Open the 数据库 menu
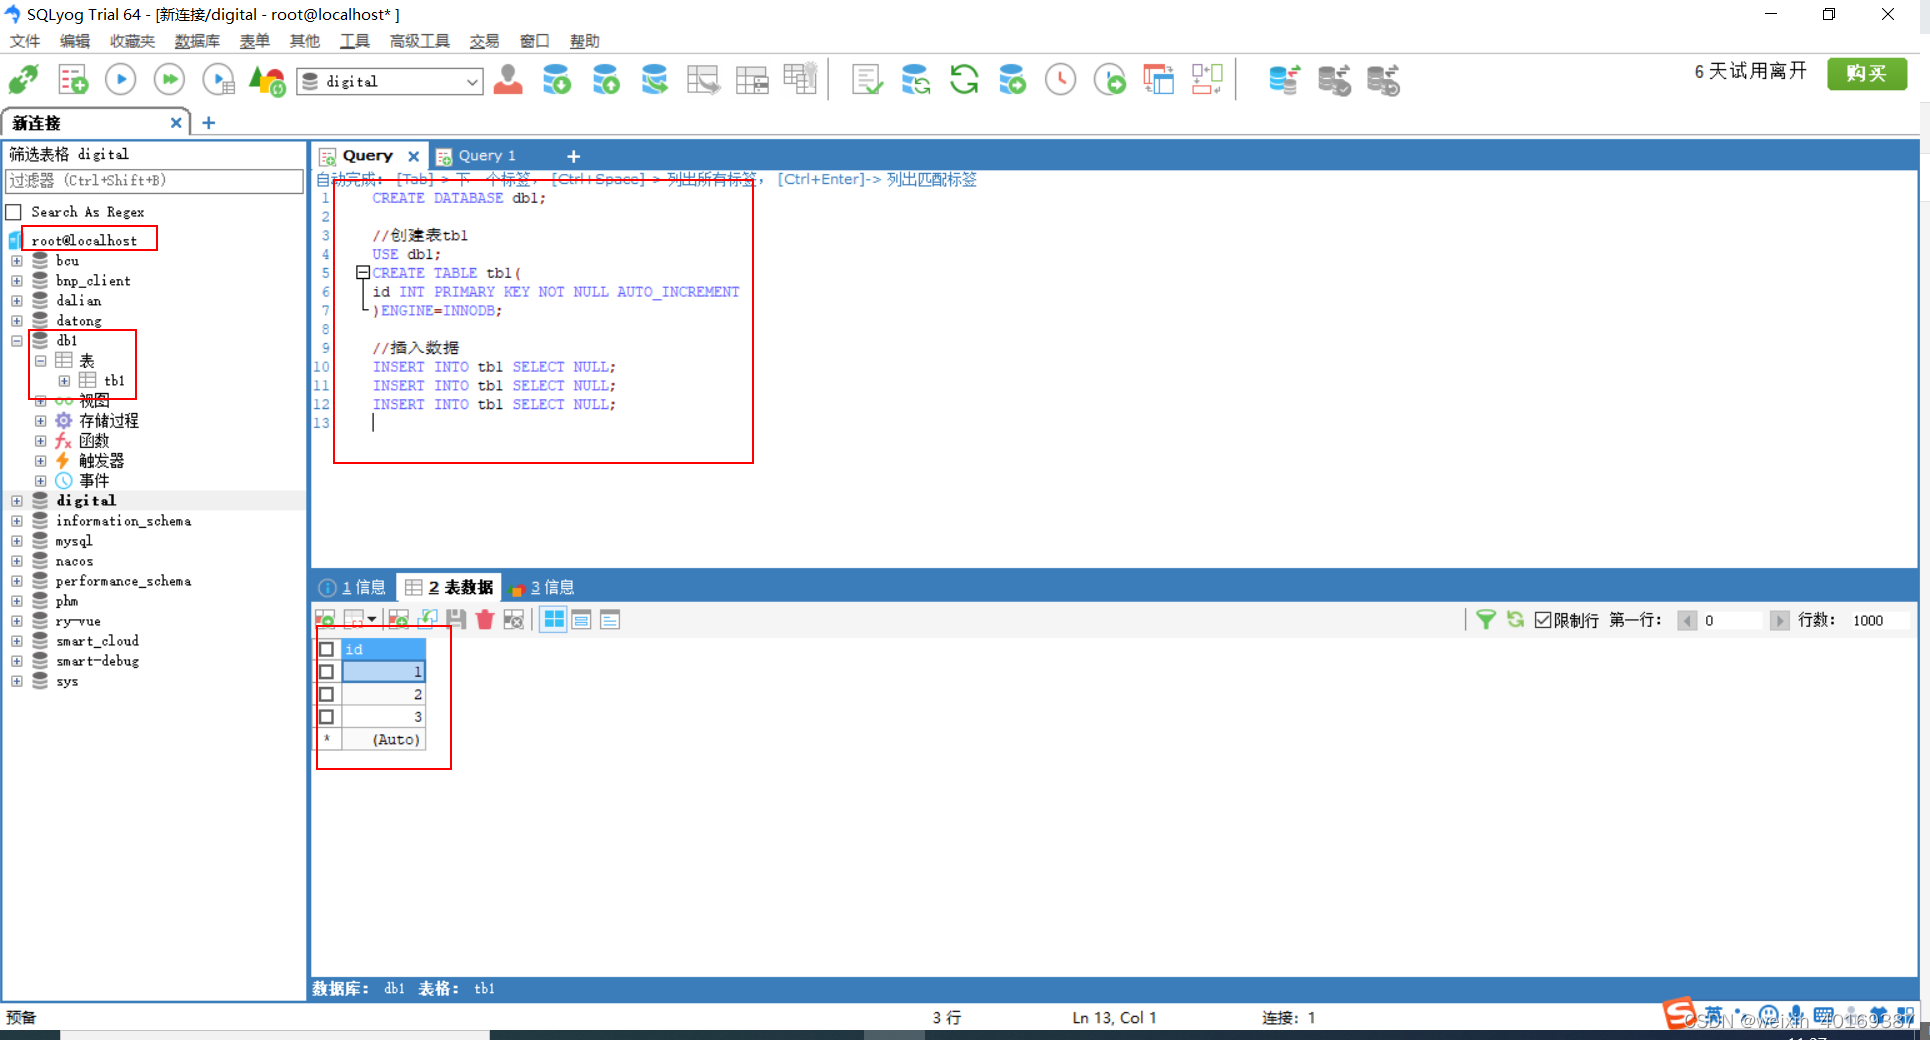This screenshot has height=1040, width=1930. click(197, 41)
